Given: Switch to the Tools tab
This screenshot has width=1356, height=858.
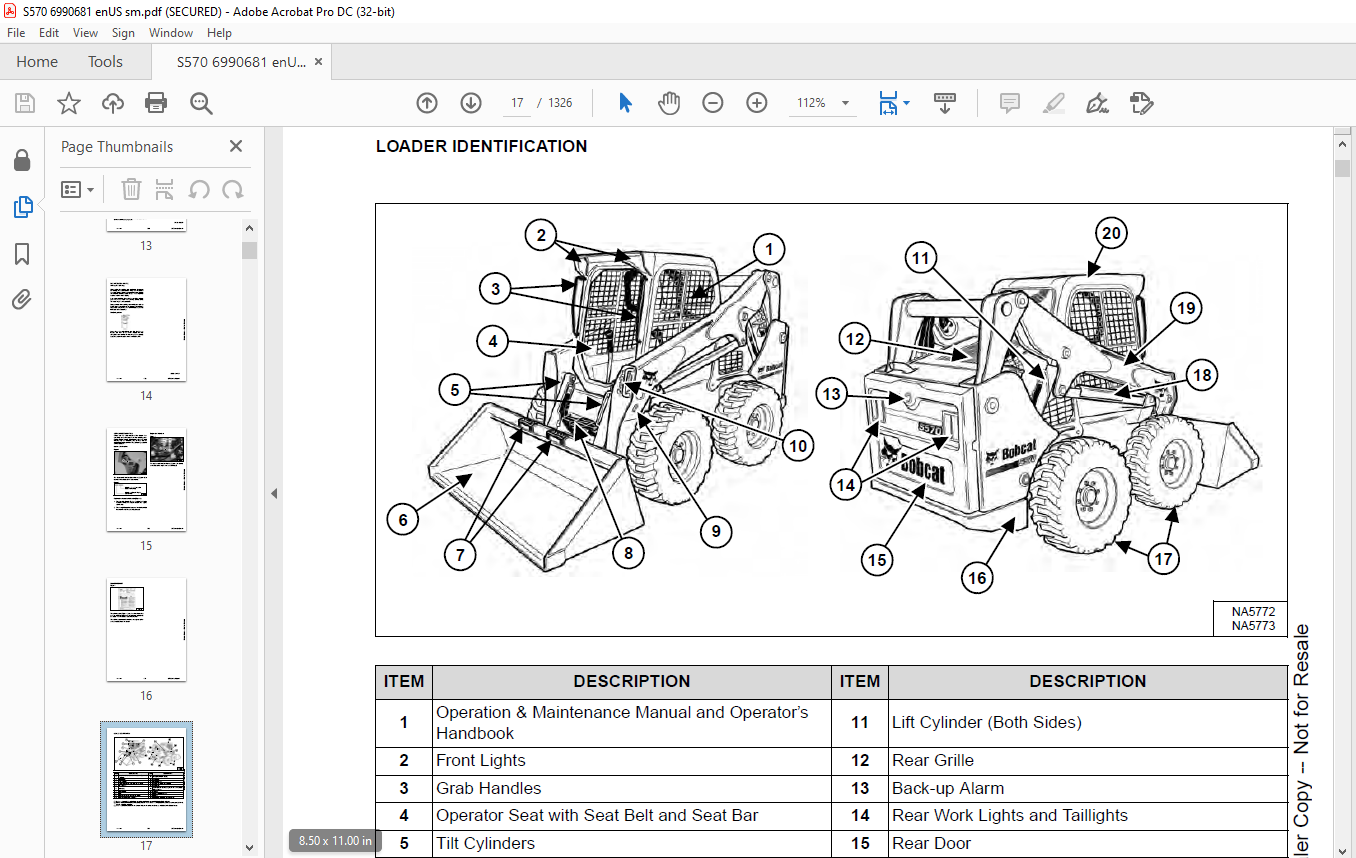Looking at the screenshot, I should pos(105,62).
